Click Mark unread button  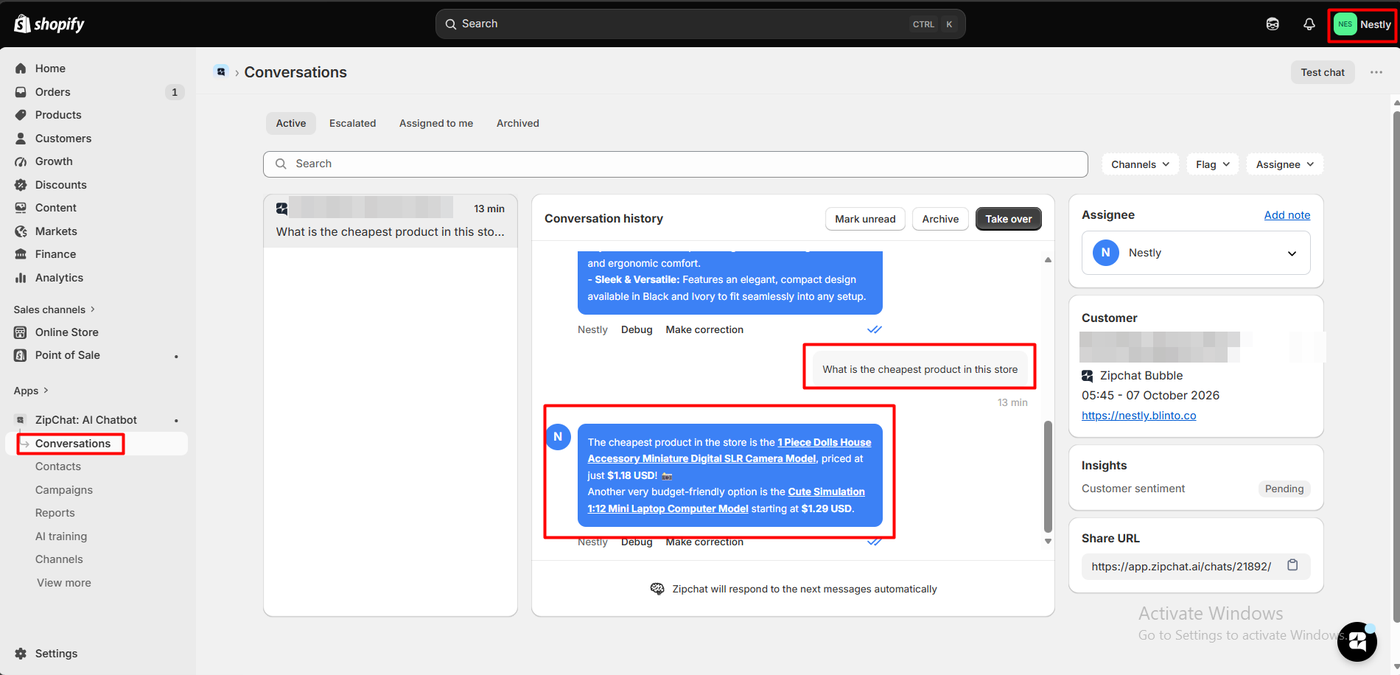866,219
